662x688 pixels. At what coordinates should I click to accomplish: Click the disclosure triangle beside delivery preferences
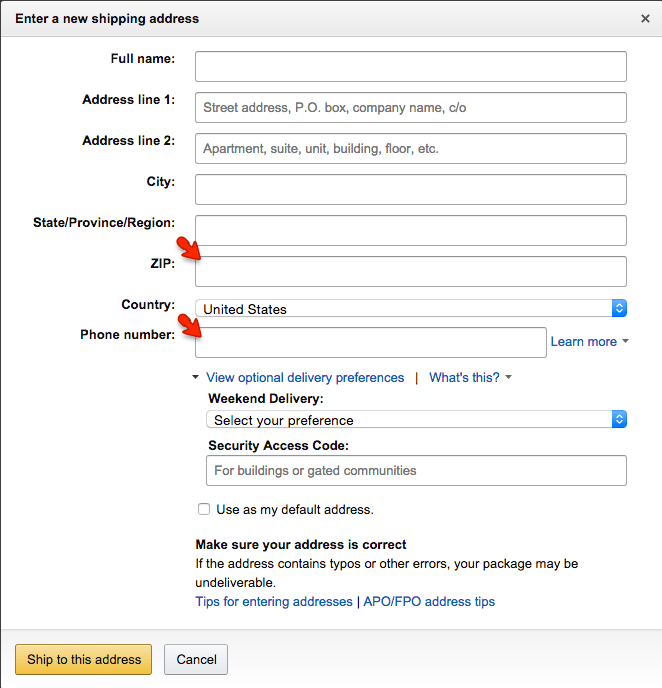tap(197, 378)
